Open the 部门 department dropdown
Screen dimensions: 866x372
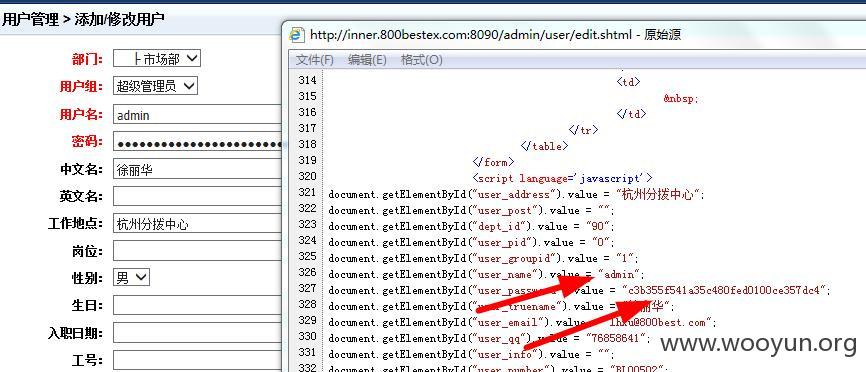[157, 59]
